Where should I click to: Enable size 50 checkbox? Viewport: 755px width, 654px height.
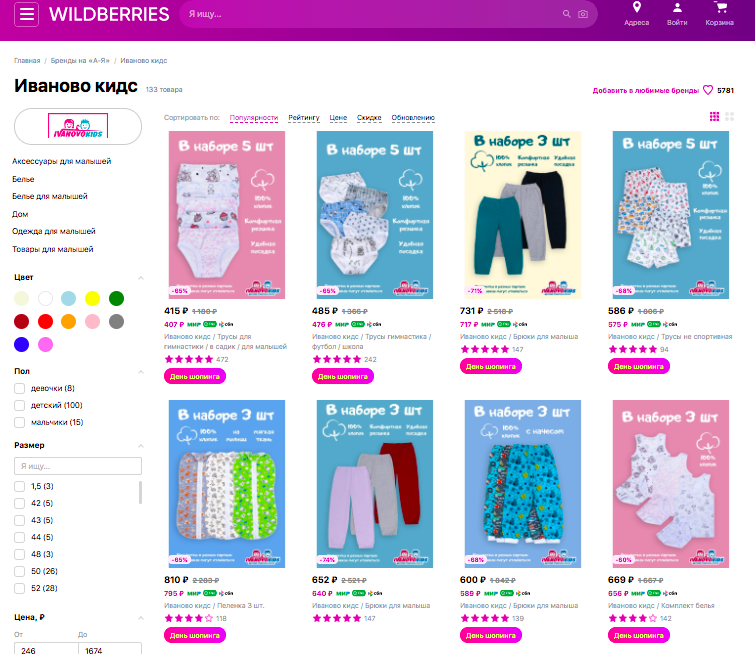coord(19,571)
